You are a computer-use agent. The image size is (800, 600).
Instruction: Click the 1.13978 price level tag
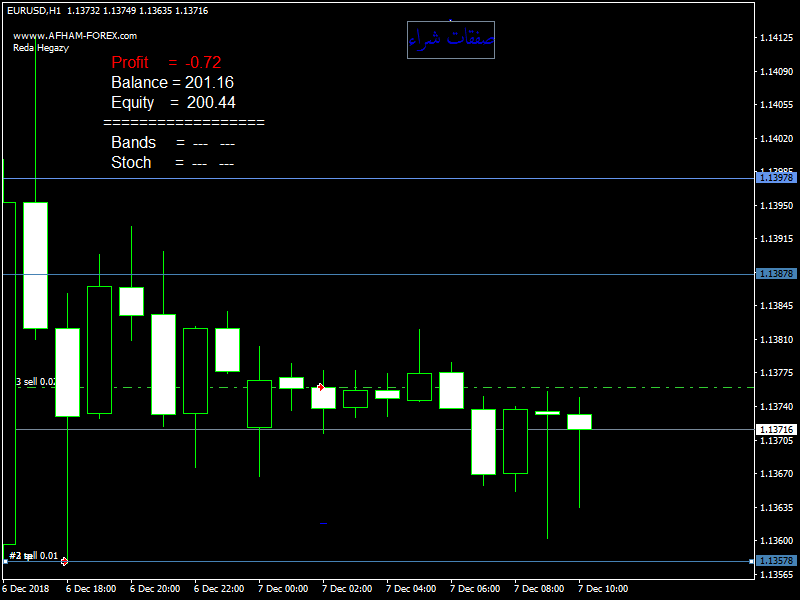tap(775, 177)
